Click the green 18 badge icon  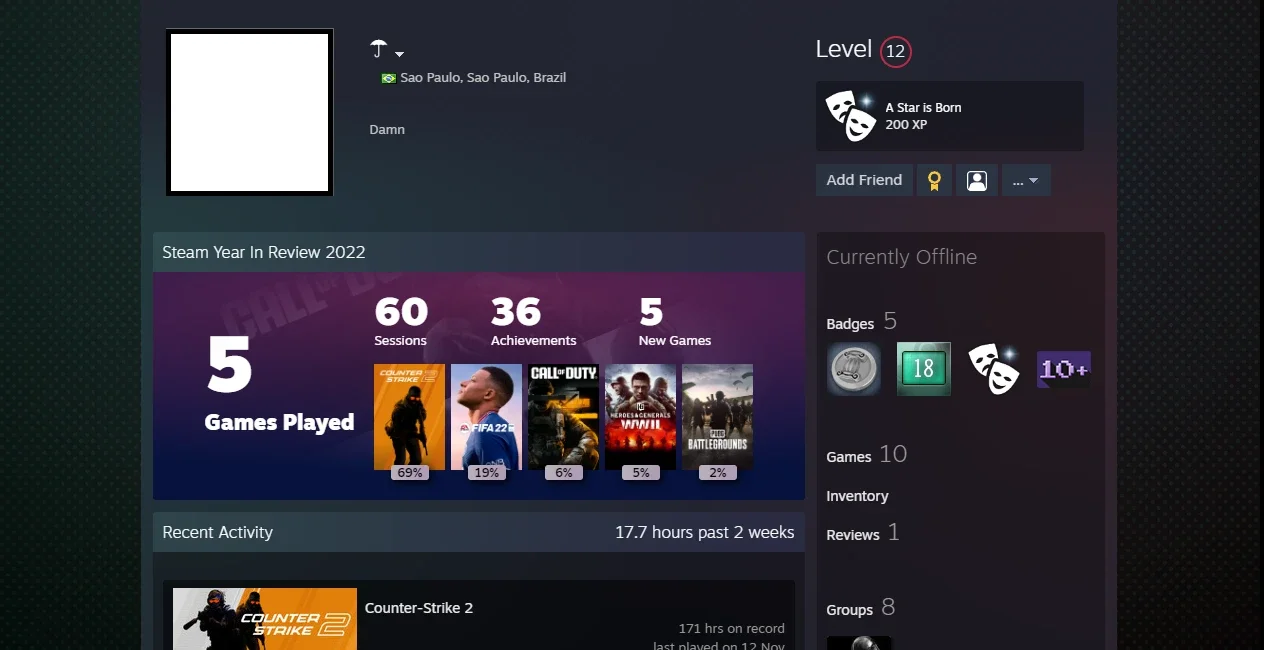[x=924, y=369]
